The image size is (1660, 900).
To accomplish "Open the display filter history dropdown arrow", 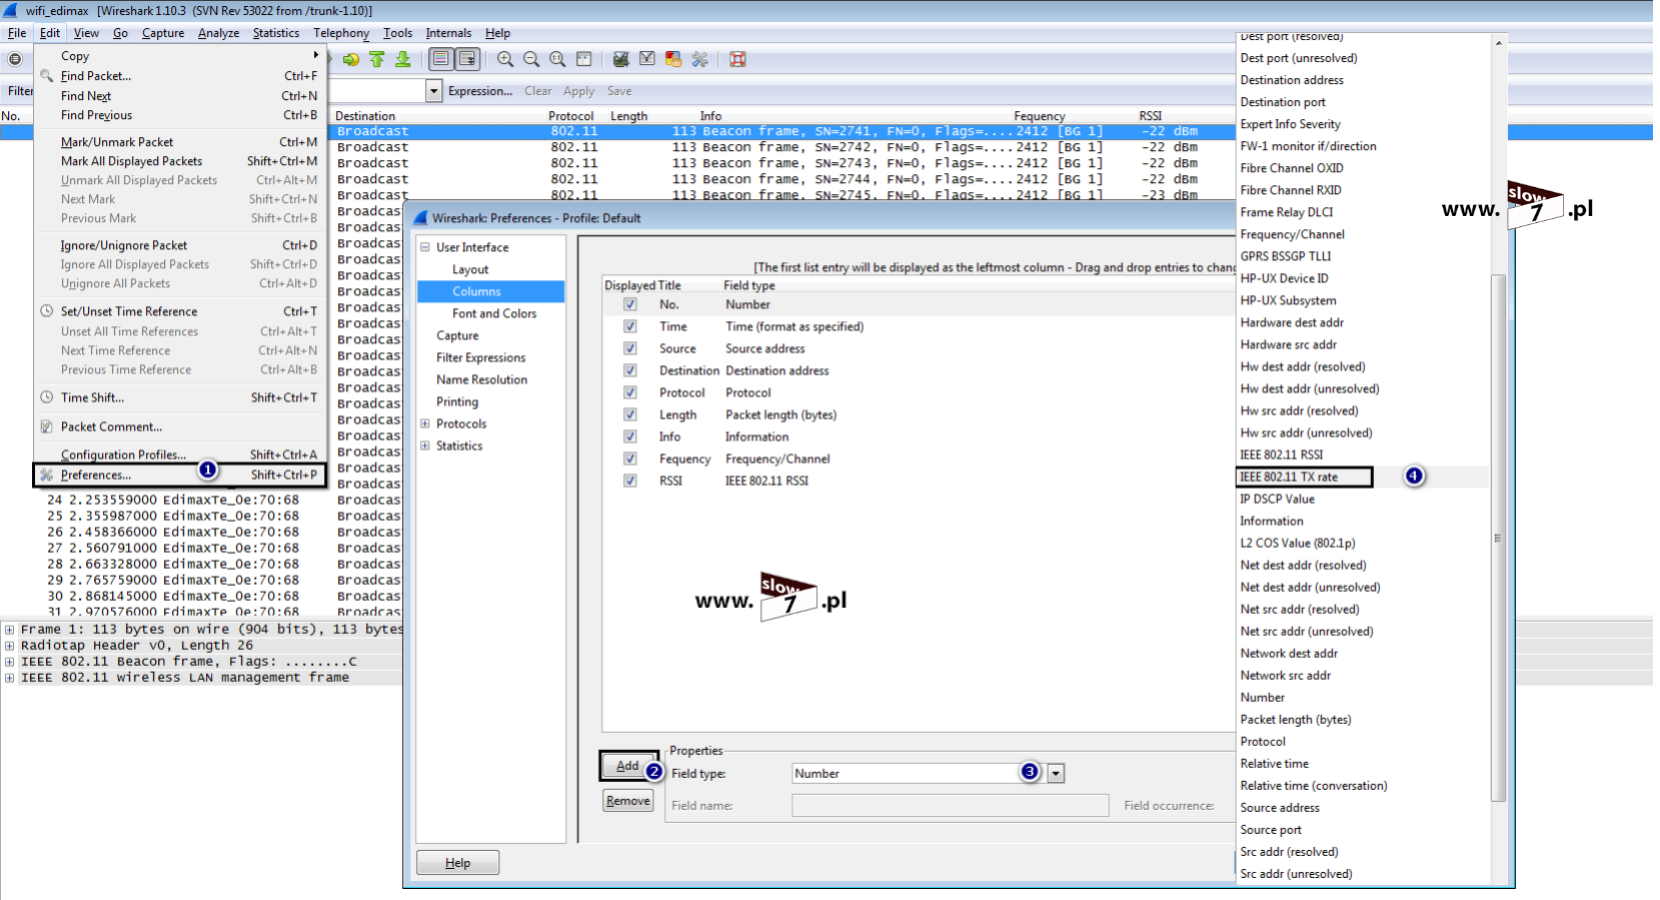I will pyautogui.click(x=434, y=91).
